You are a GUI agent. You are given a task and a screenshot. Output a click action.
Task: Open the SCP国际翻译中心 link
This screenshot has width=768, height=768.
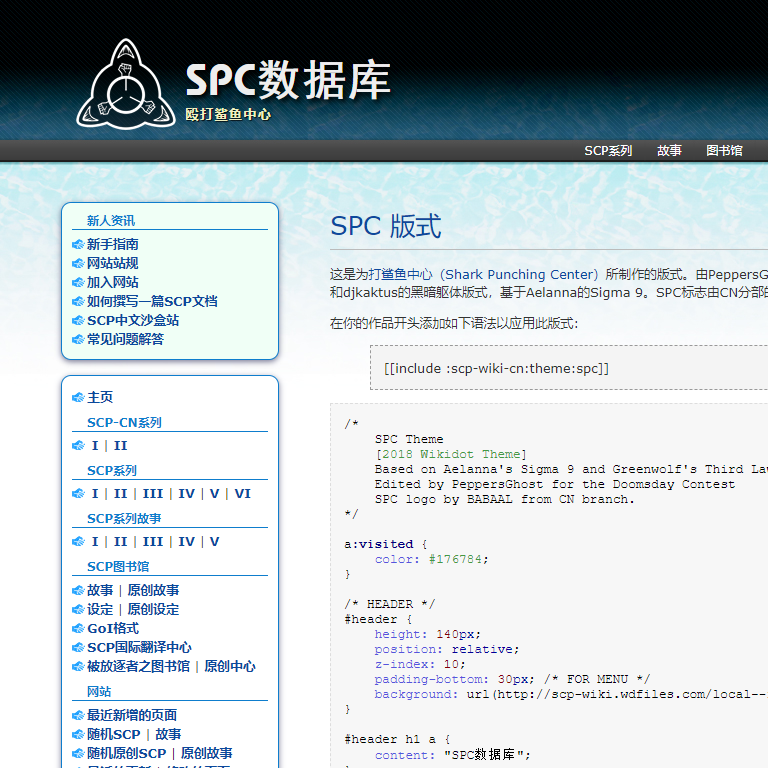[x=140, y=648]
